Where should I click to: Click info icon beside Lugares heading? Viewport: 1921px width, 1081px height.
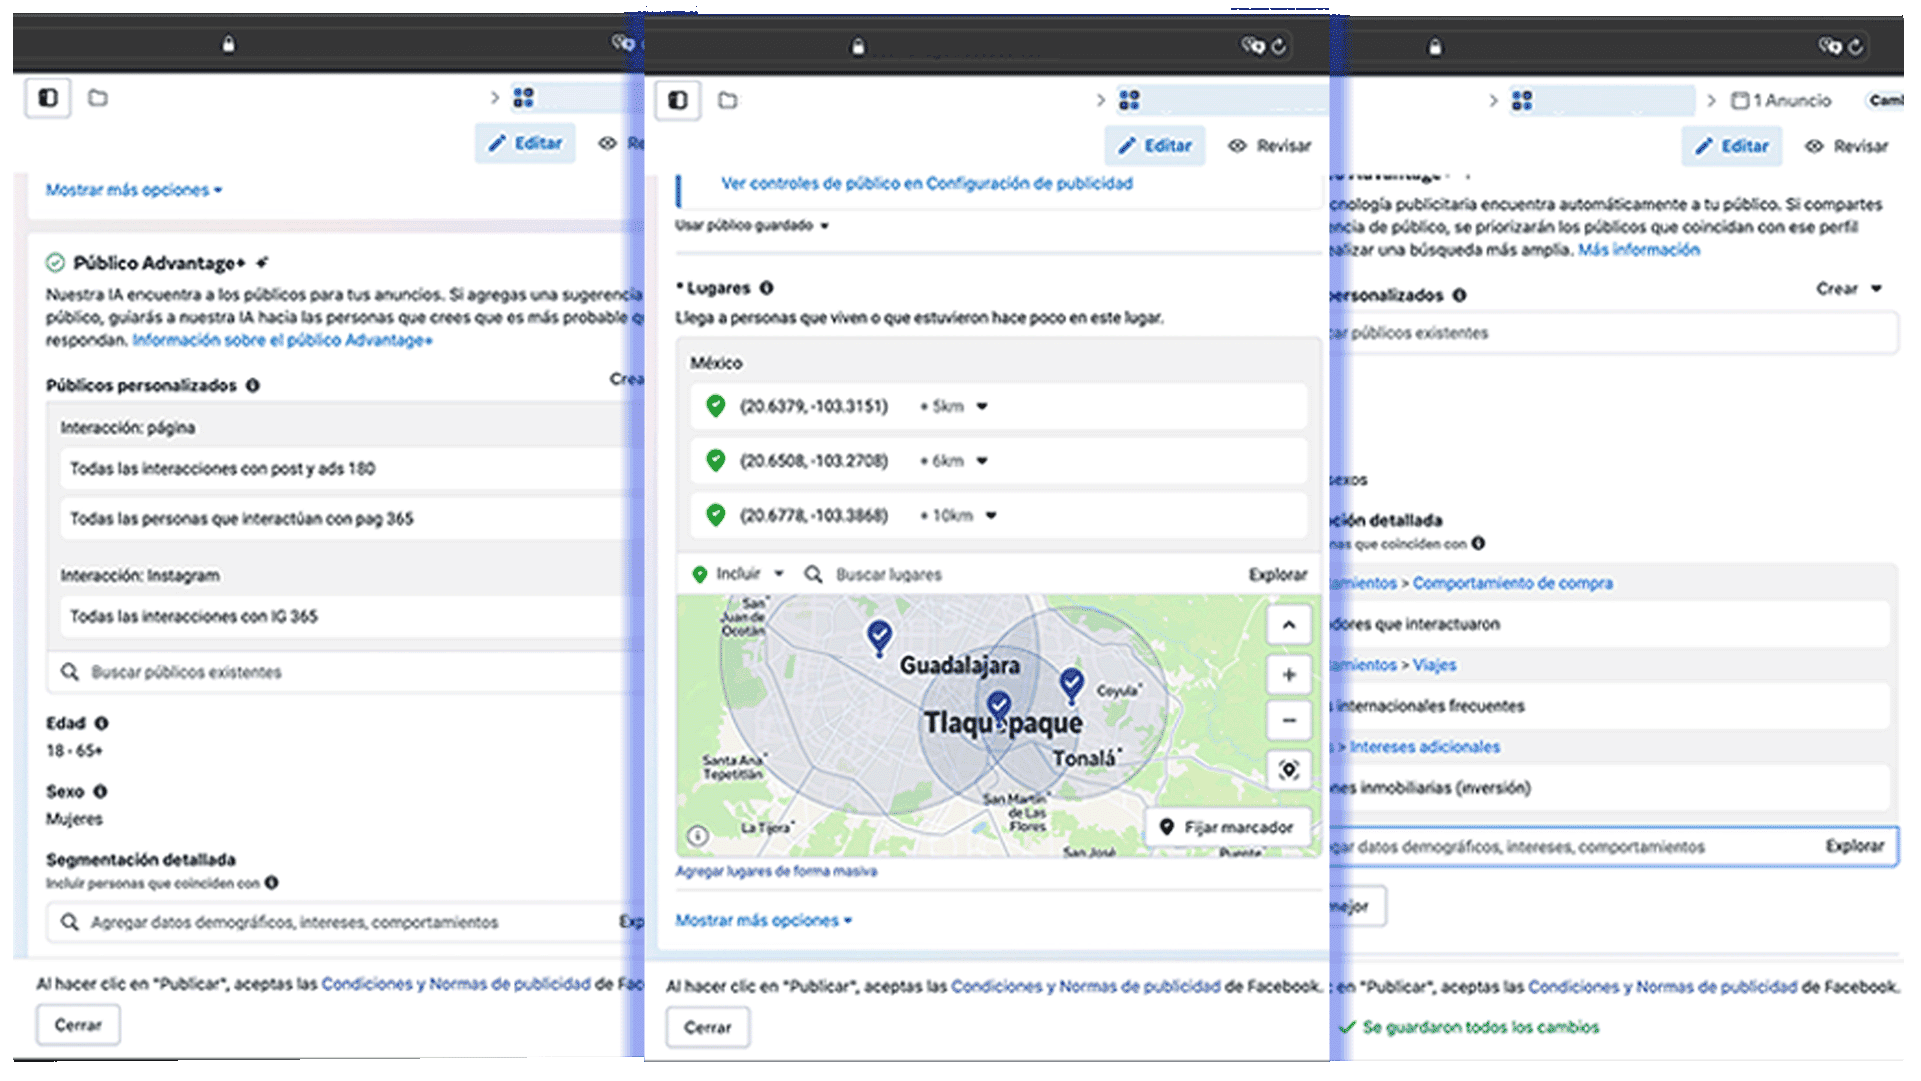767,288
